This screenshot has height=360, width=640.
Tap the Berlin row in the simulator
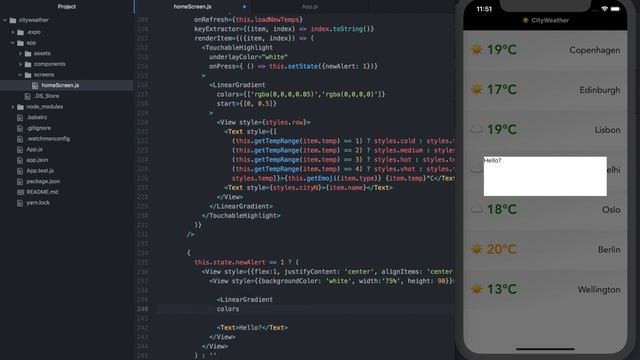tap(545, 249)
